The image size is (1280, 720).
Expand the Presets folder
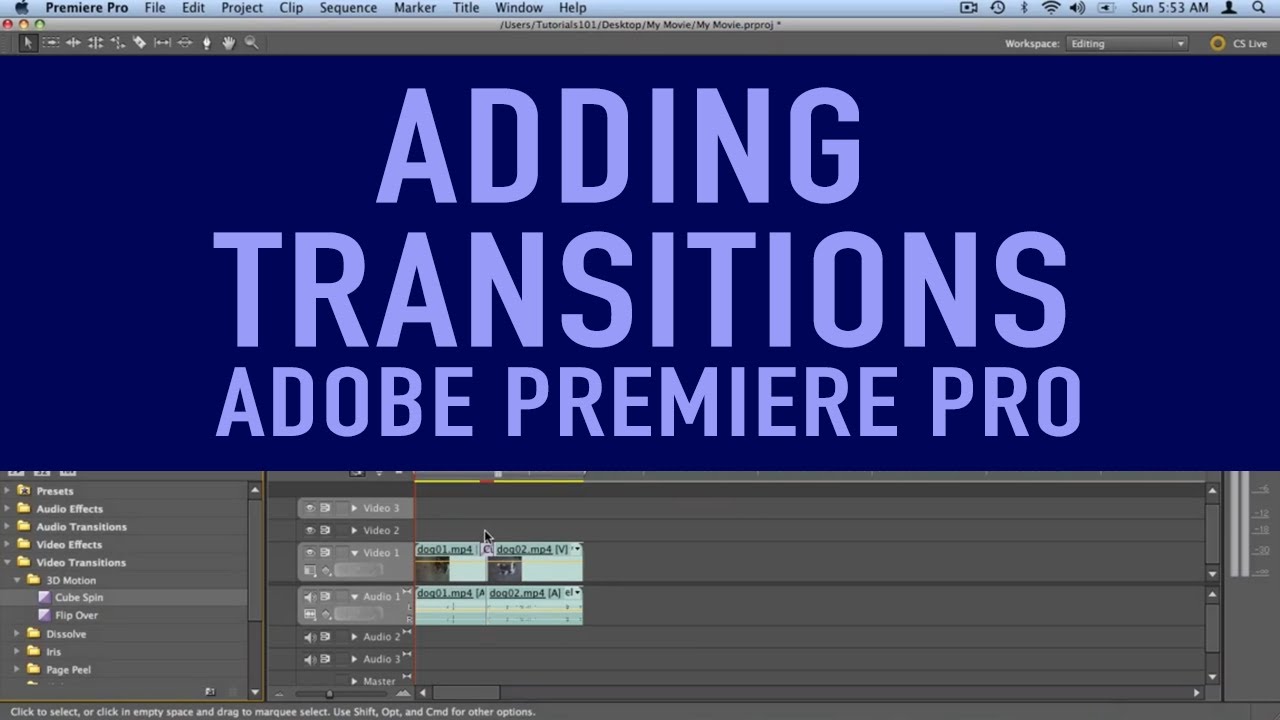(x=8, y=491)
